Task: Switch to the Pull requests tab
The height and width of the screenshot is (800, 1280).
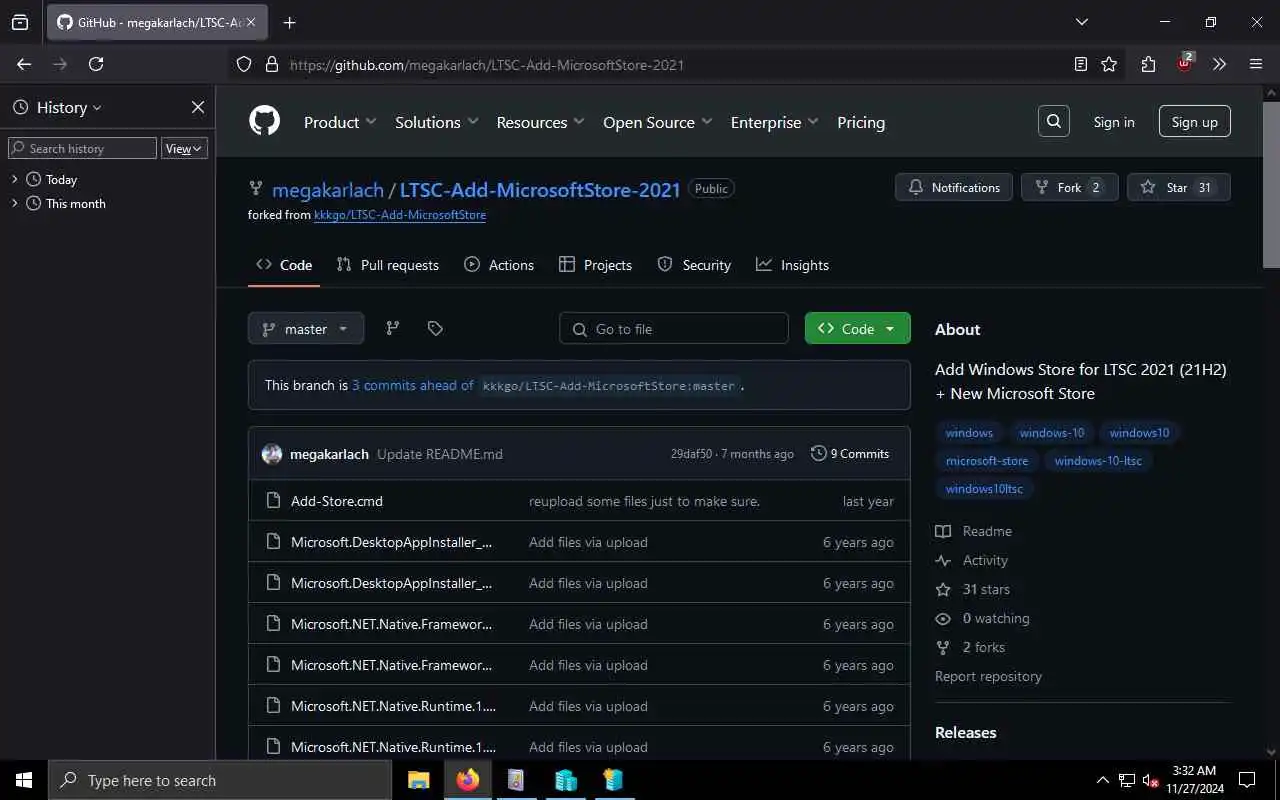Action: tap(388, 265)
